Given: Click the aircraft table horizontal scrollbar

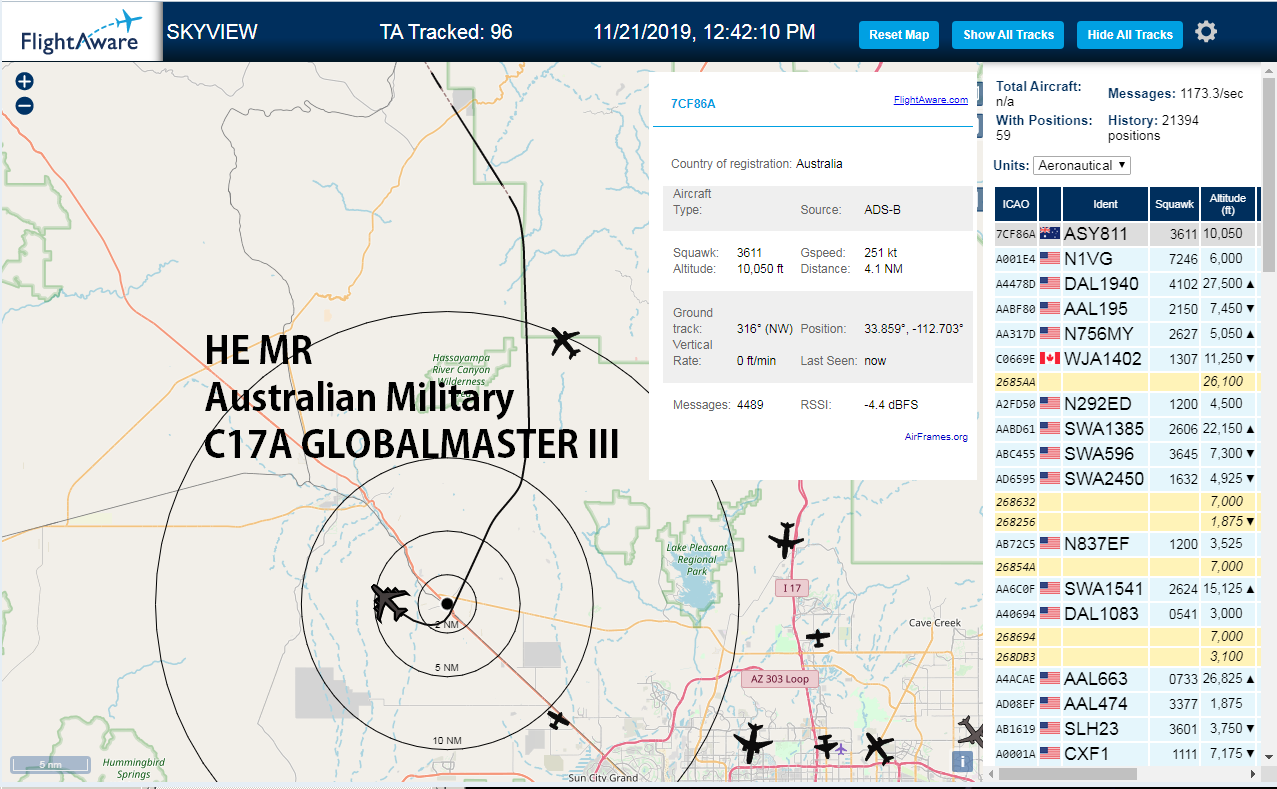Looking at the screenshot, I should tap(1068, 774).
